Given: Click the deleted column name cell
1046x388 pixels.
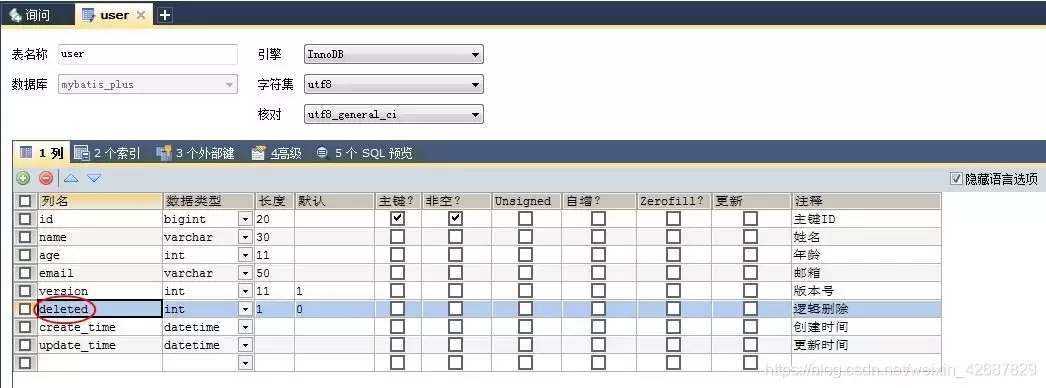Looking at the screenshot, I should [x=99, y=309].
